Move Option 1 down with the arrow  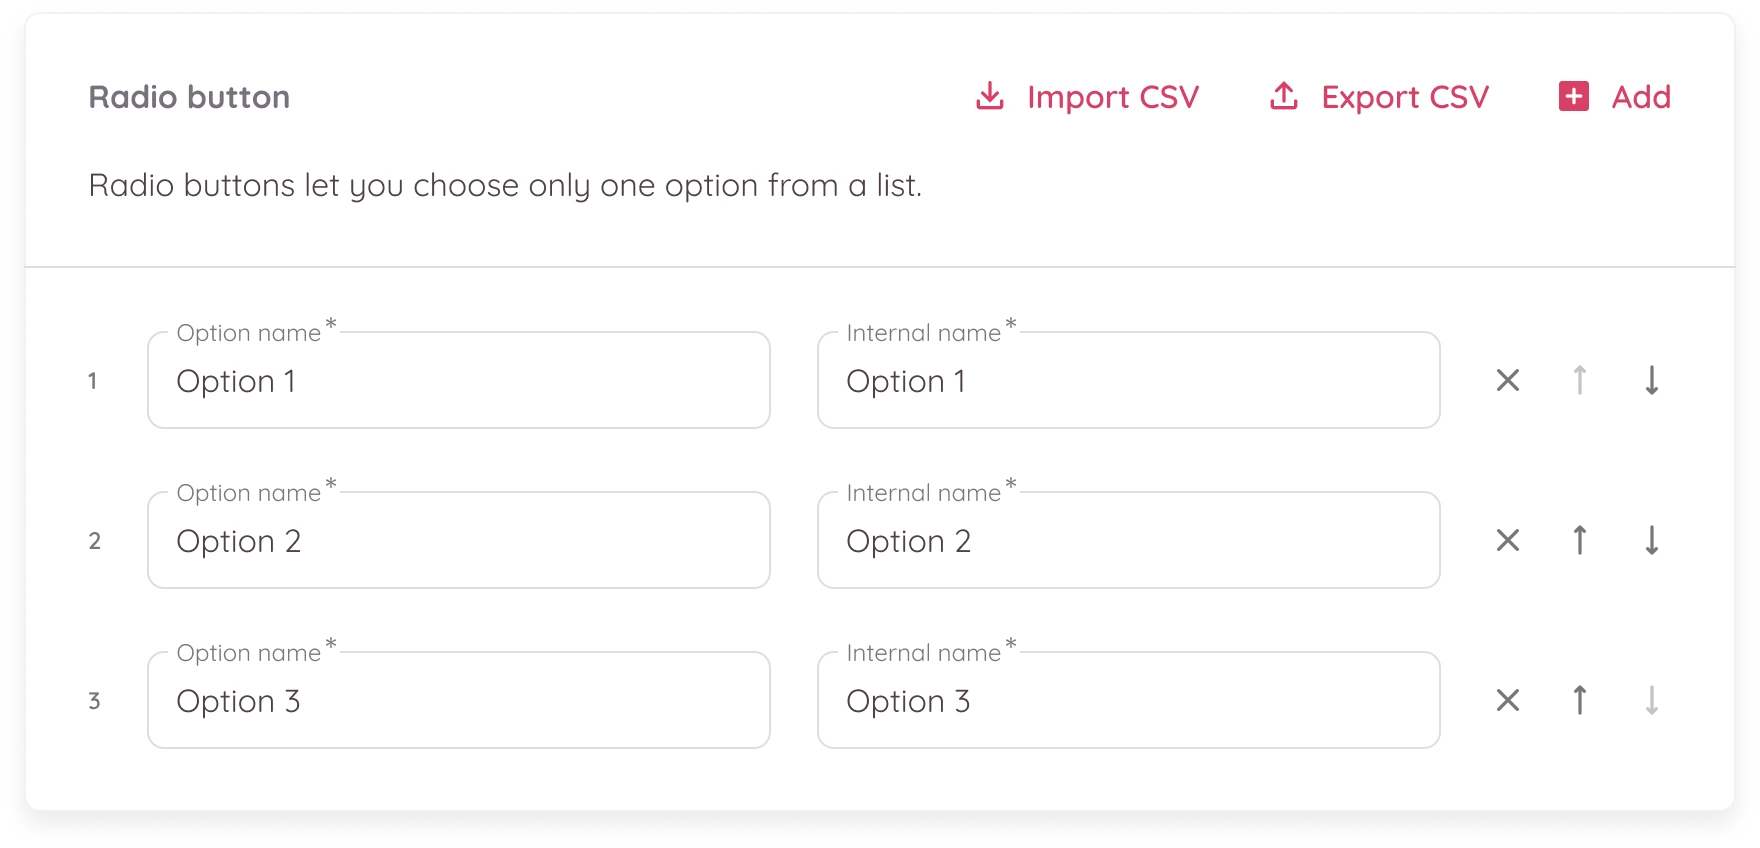click(x=1652, y=380)
